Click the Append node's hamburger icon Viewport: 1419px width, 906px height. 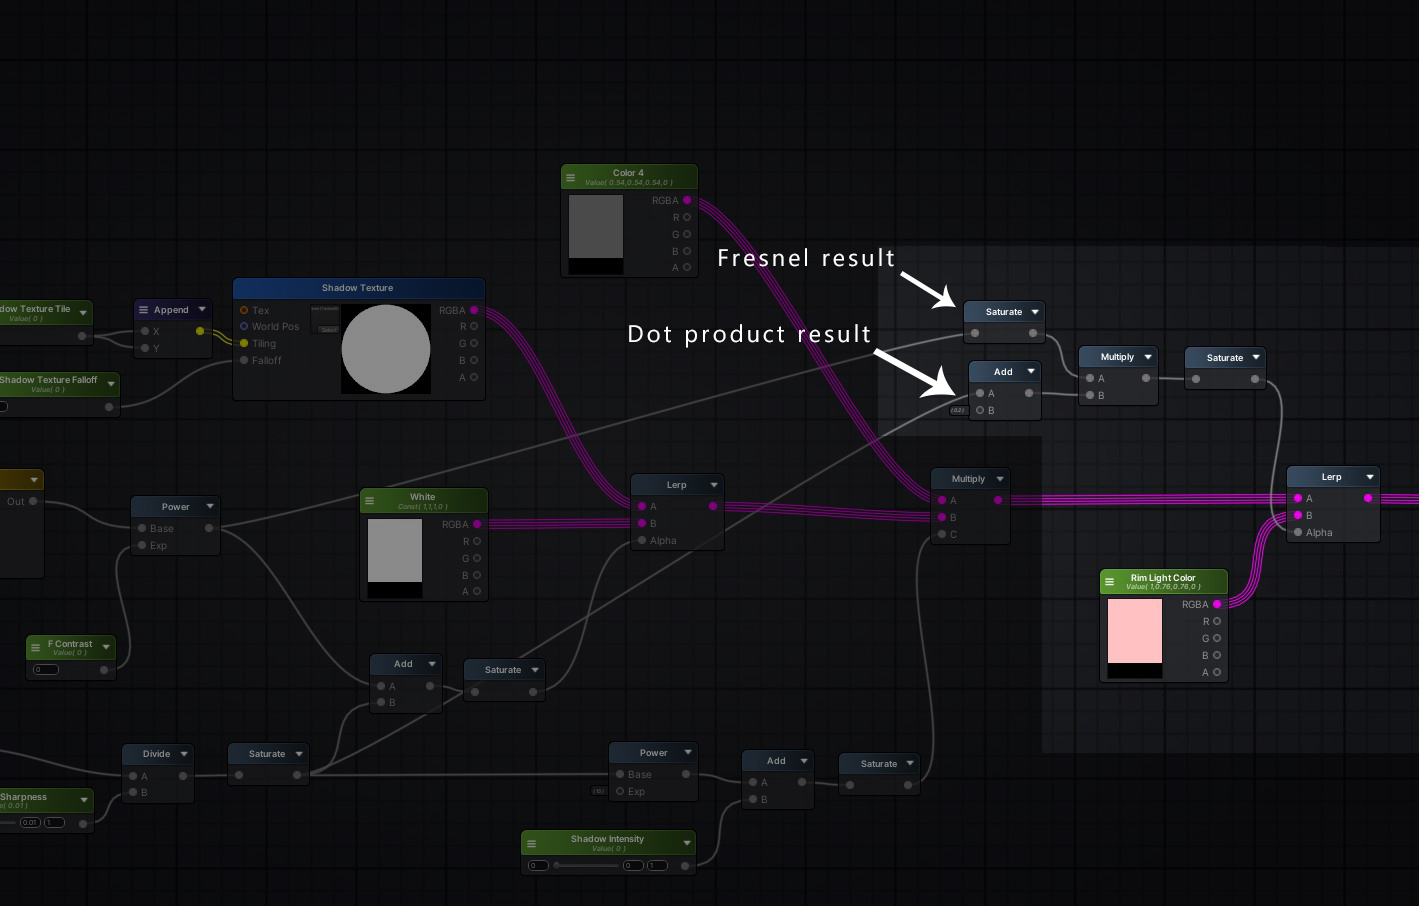tap(144, 310)
